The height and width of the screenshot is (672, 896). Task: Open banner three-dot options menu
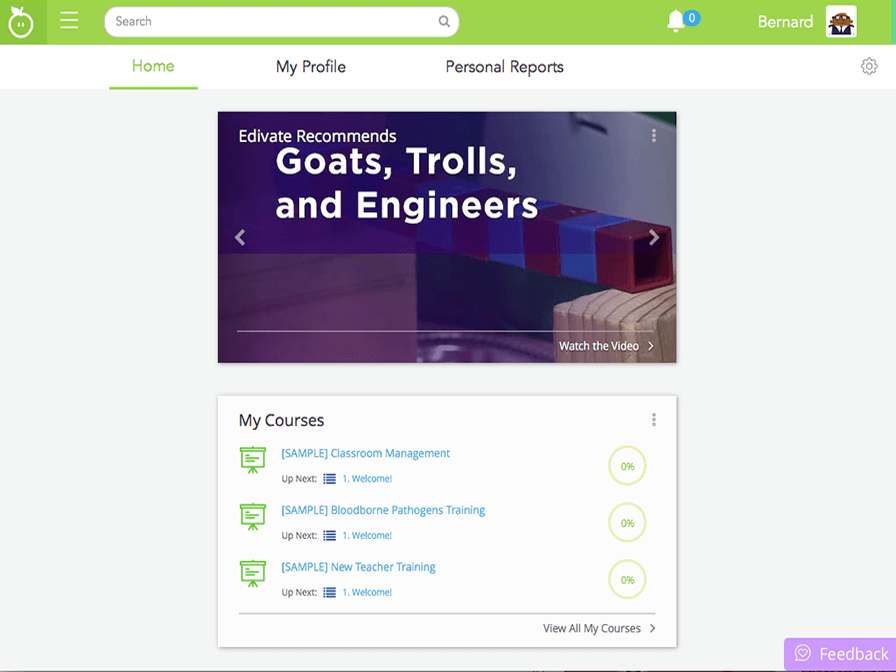tap(654, 135)
